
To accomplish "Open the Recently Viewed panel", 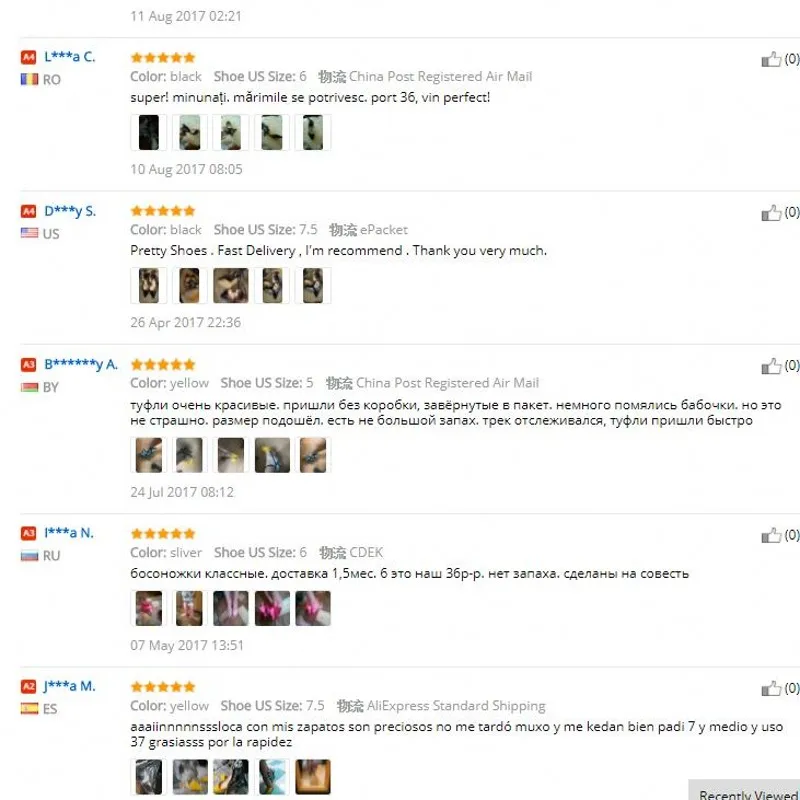I will point(745,790).
